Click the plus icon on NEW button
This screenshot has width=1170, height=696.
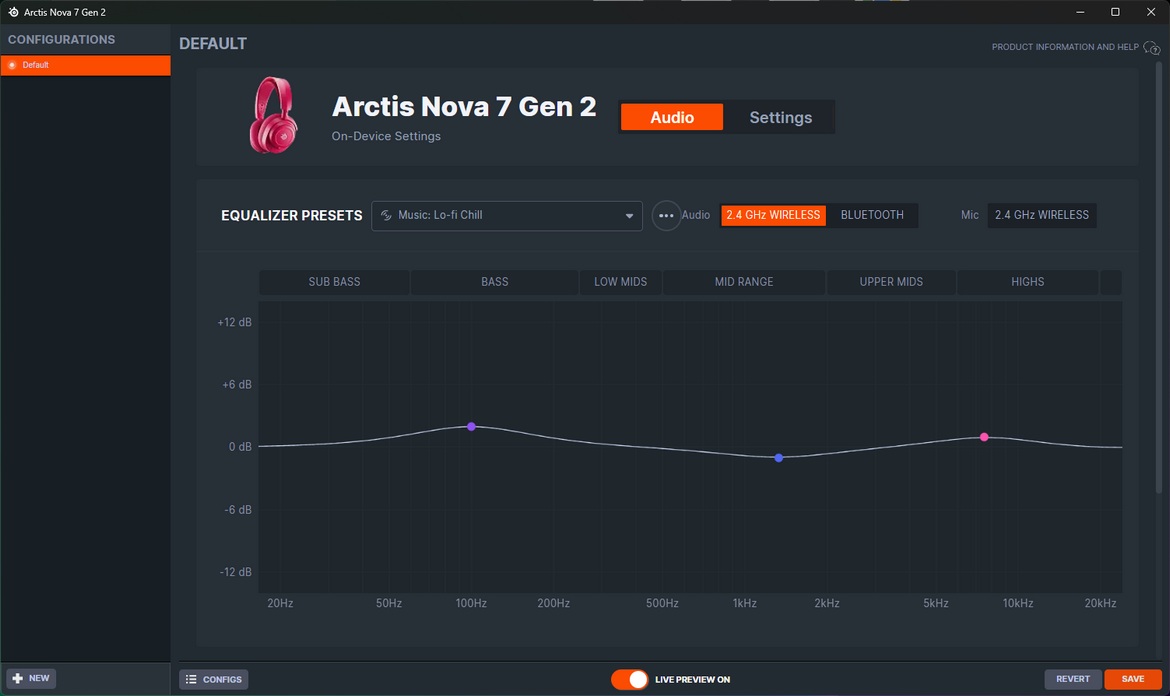coord(17,678)
